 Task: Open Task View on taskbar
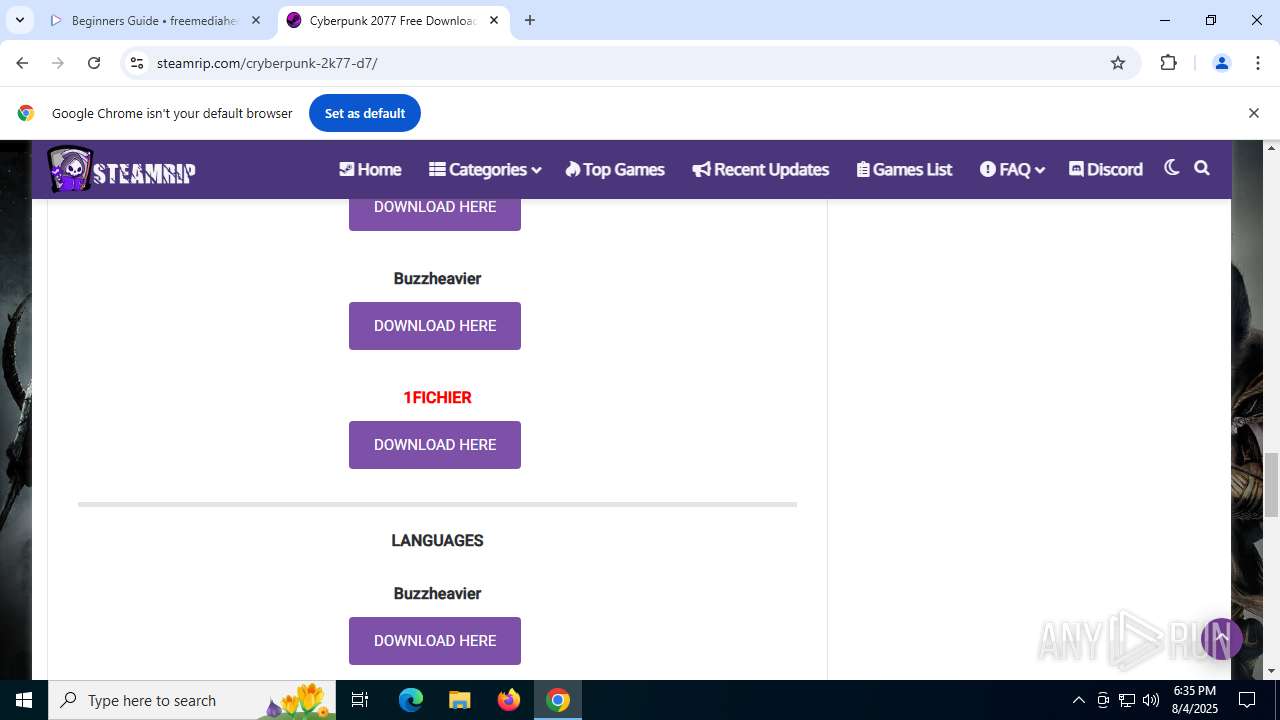[x=361, y=700]
